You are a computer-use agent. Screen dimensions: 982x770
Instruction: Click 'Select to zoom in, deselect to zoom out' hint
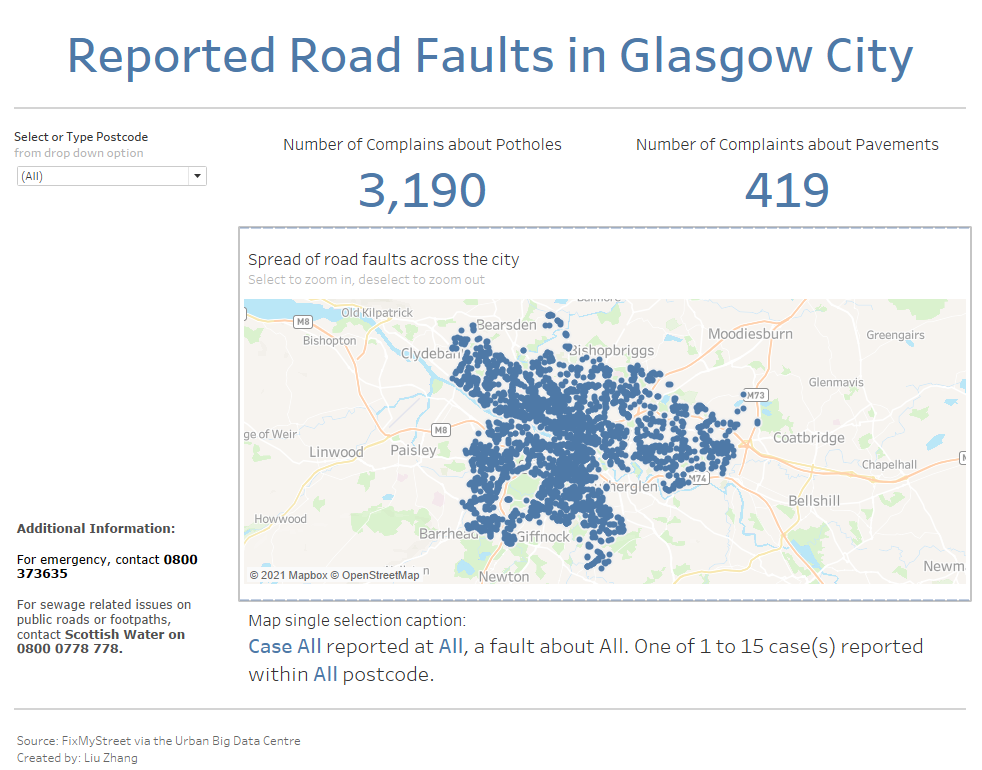tap(366, 279)
